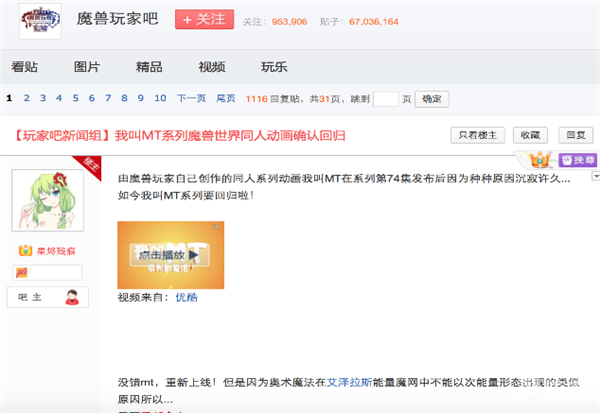Open the 优酷 video source link
Screen dimensions: 600x413
click(x=186, y=297)
